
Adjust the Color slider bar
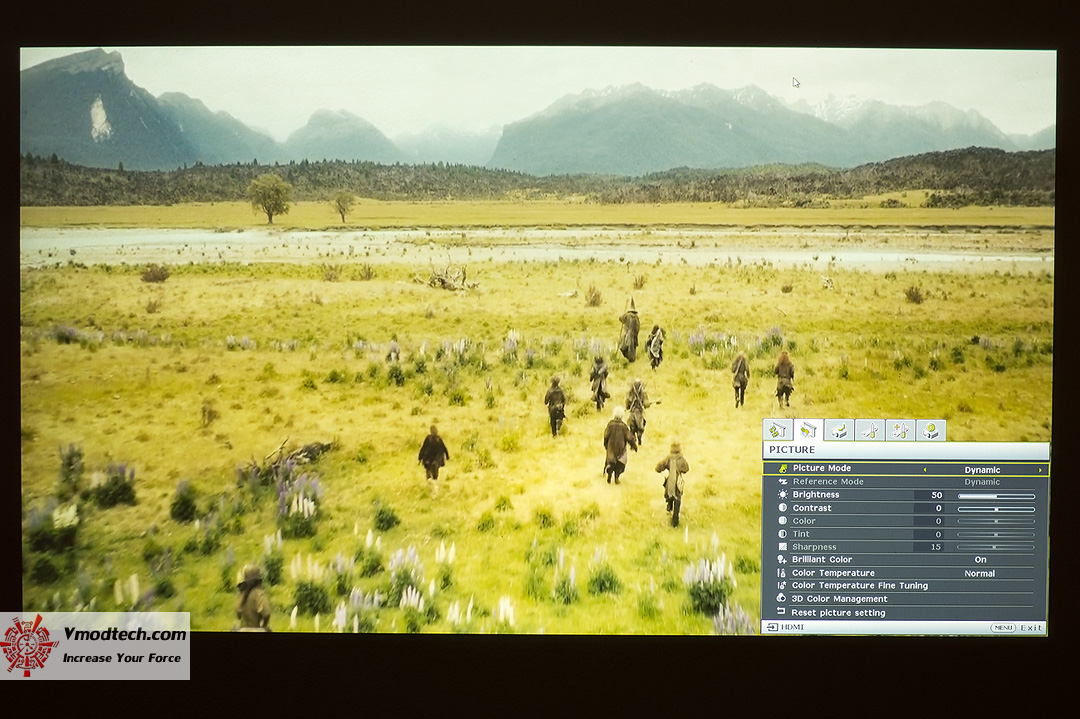pyautogui.click(x=996, y=521)
